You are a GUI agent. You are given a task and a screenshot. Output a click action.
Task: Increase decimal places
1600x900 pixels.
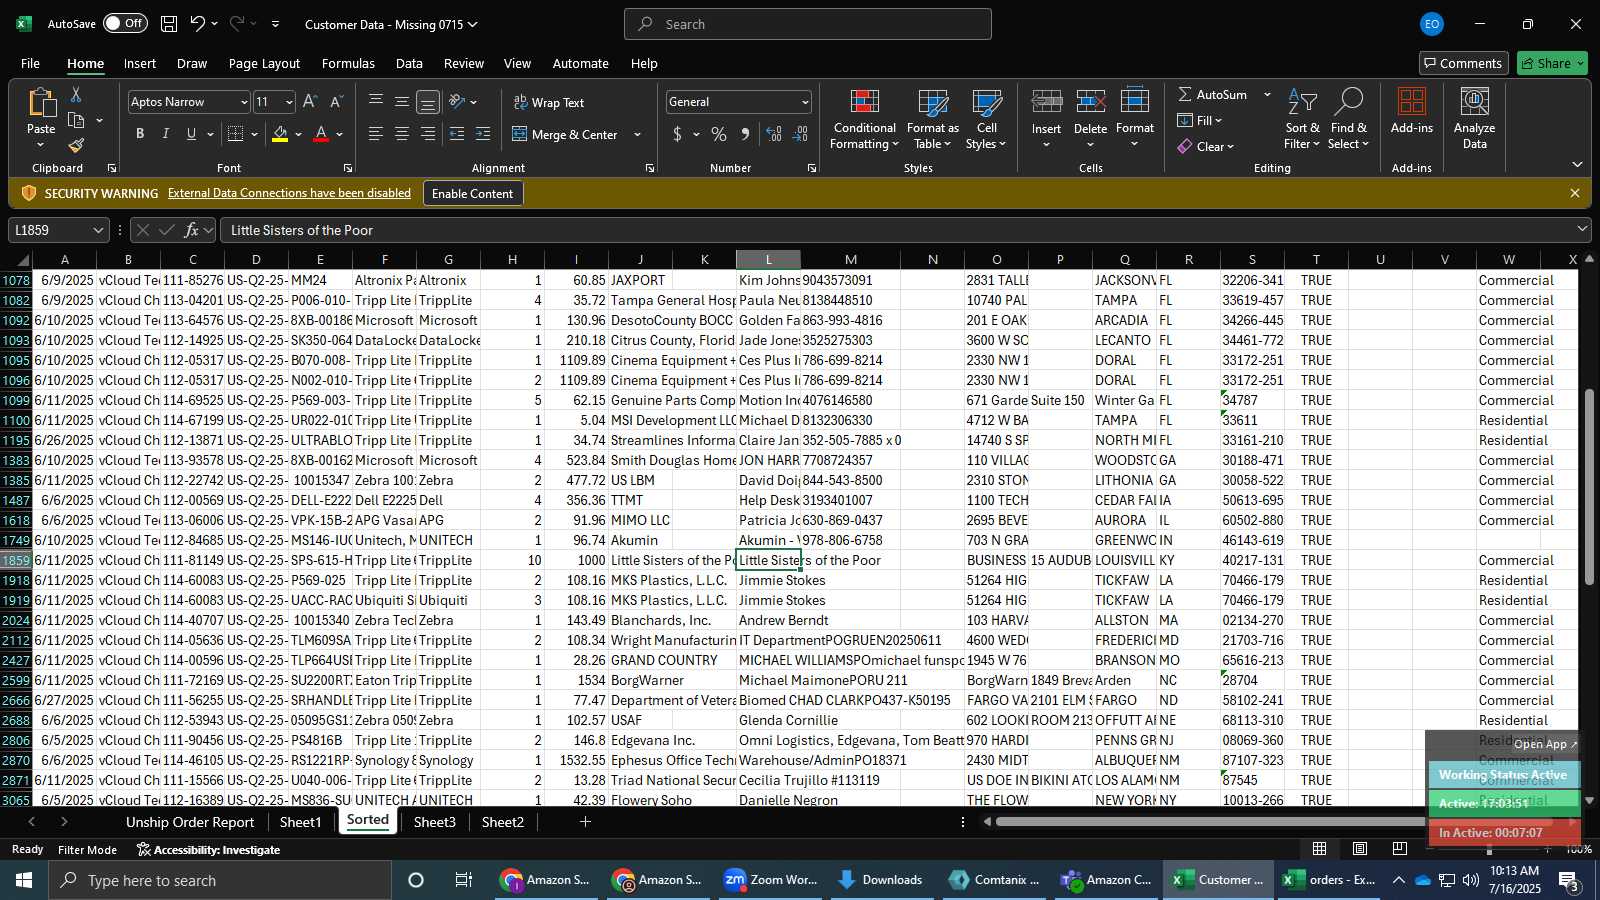click(774, 134)
